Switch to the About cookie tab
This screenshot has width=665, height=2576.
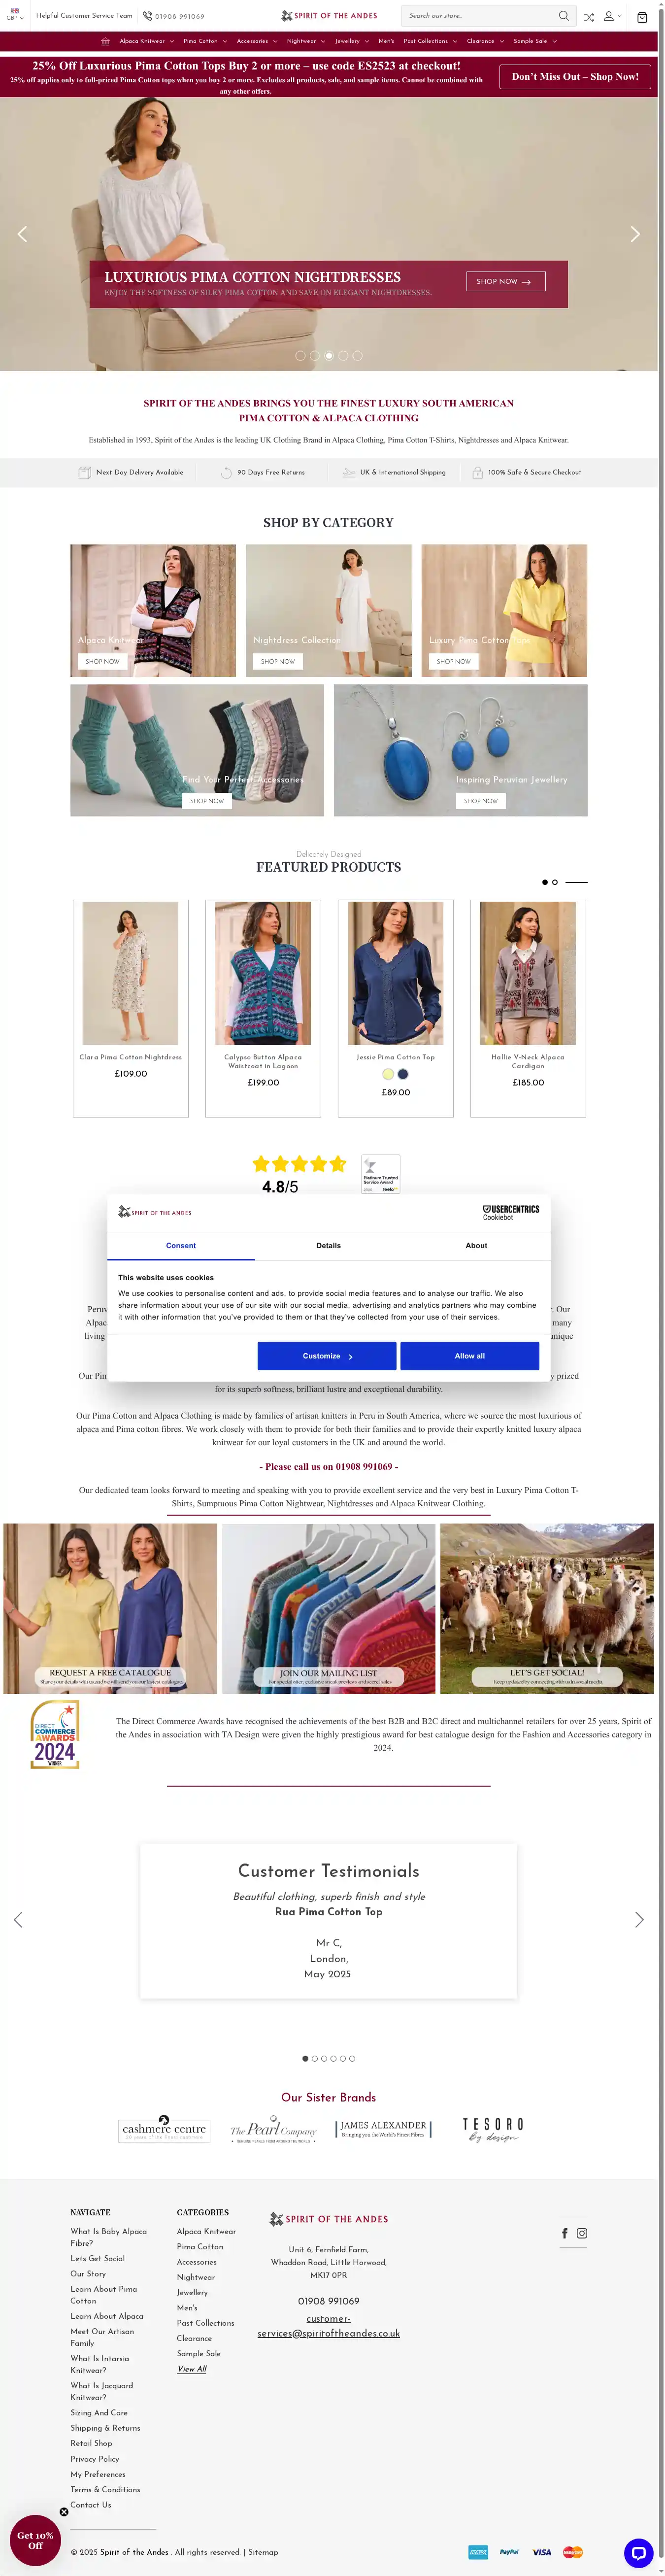(x=476, y=1245)
